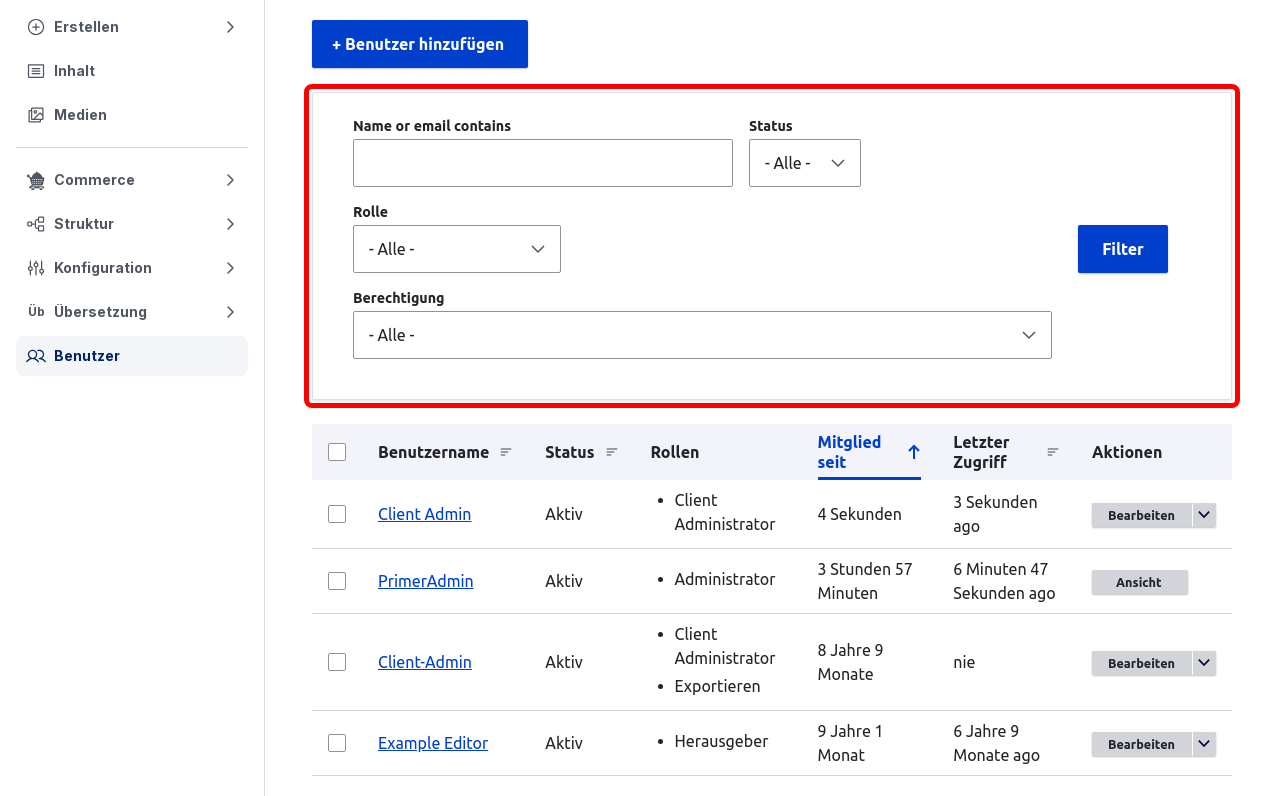
Task: Click the "4 Sekunden" member-since value
Action: tap(860, 514)
